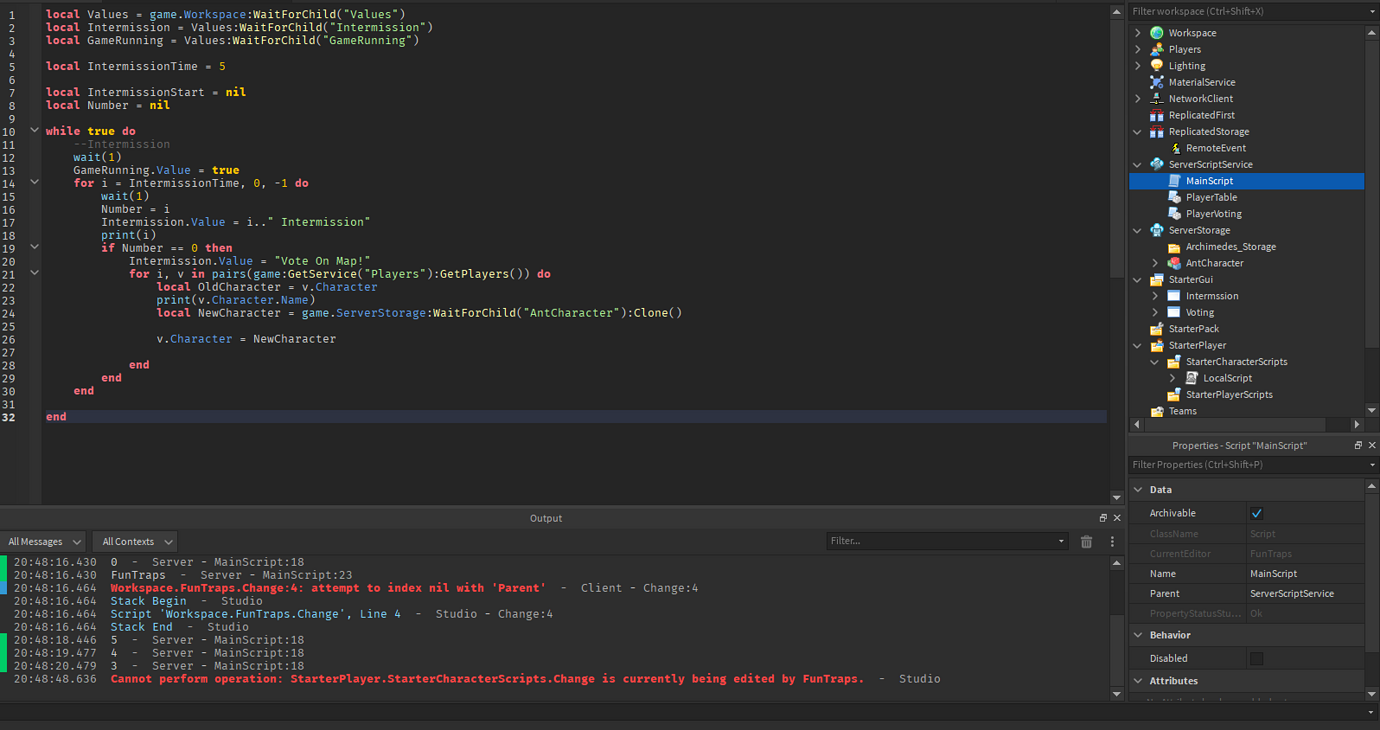Open the Output three-dot options menu

tap(1112, 541)
